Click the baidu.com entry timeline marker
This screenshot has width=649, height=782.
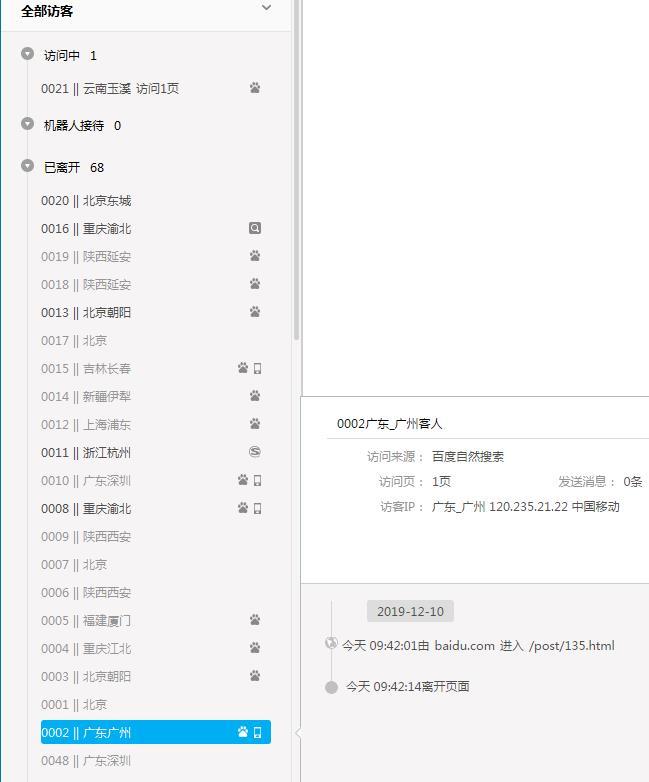pyautogui.click(x=331, y=643)
